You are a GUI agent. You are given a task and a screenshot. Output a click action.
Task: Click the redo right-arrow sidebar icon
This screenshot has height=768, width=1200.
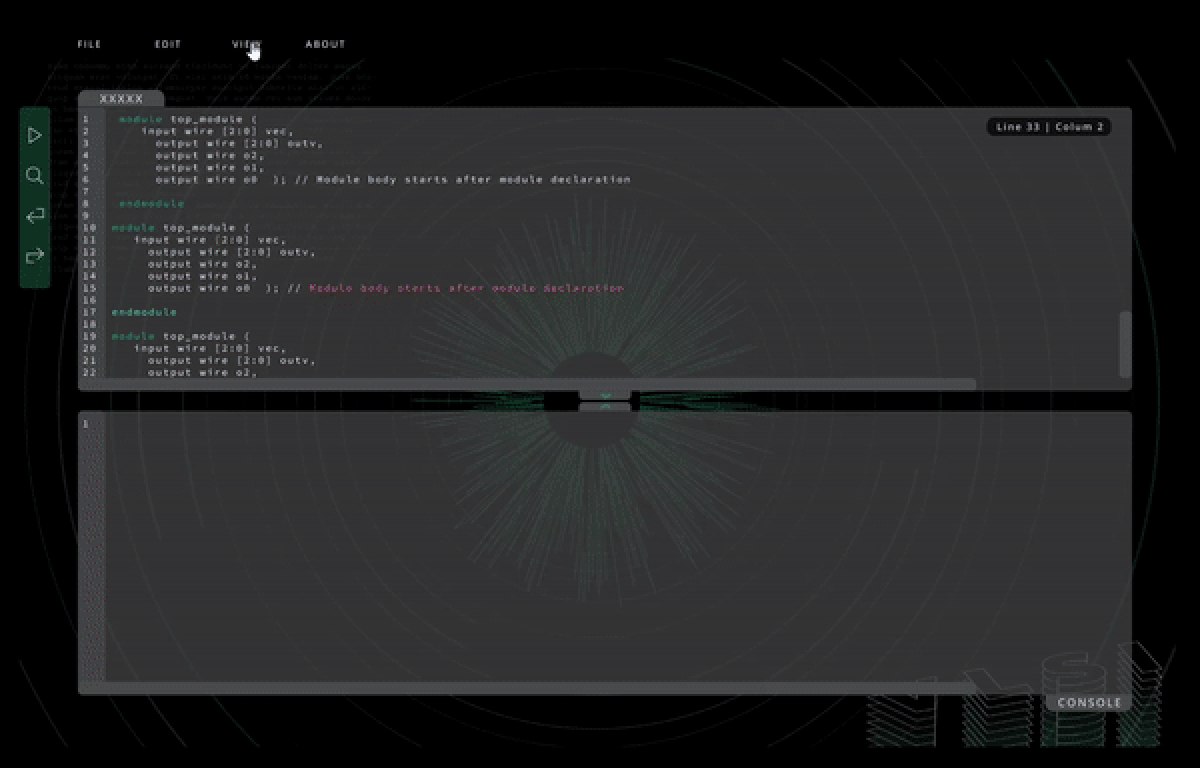pos(34,256)
